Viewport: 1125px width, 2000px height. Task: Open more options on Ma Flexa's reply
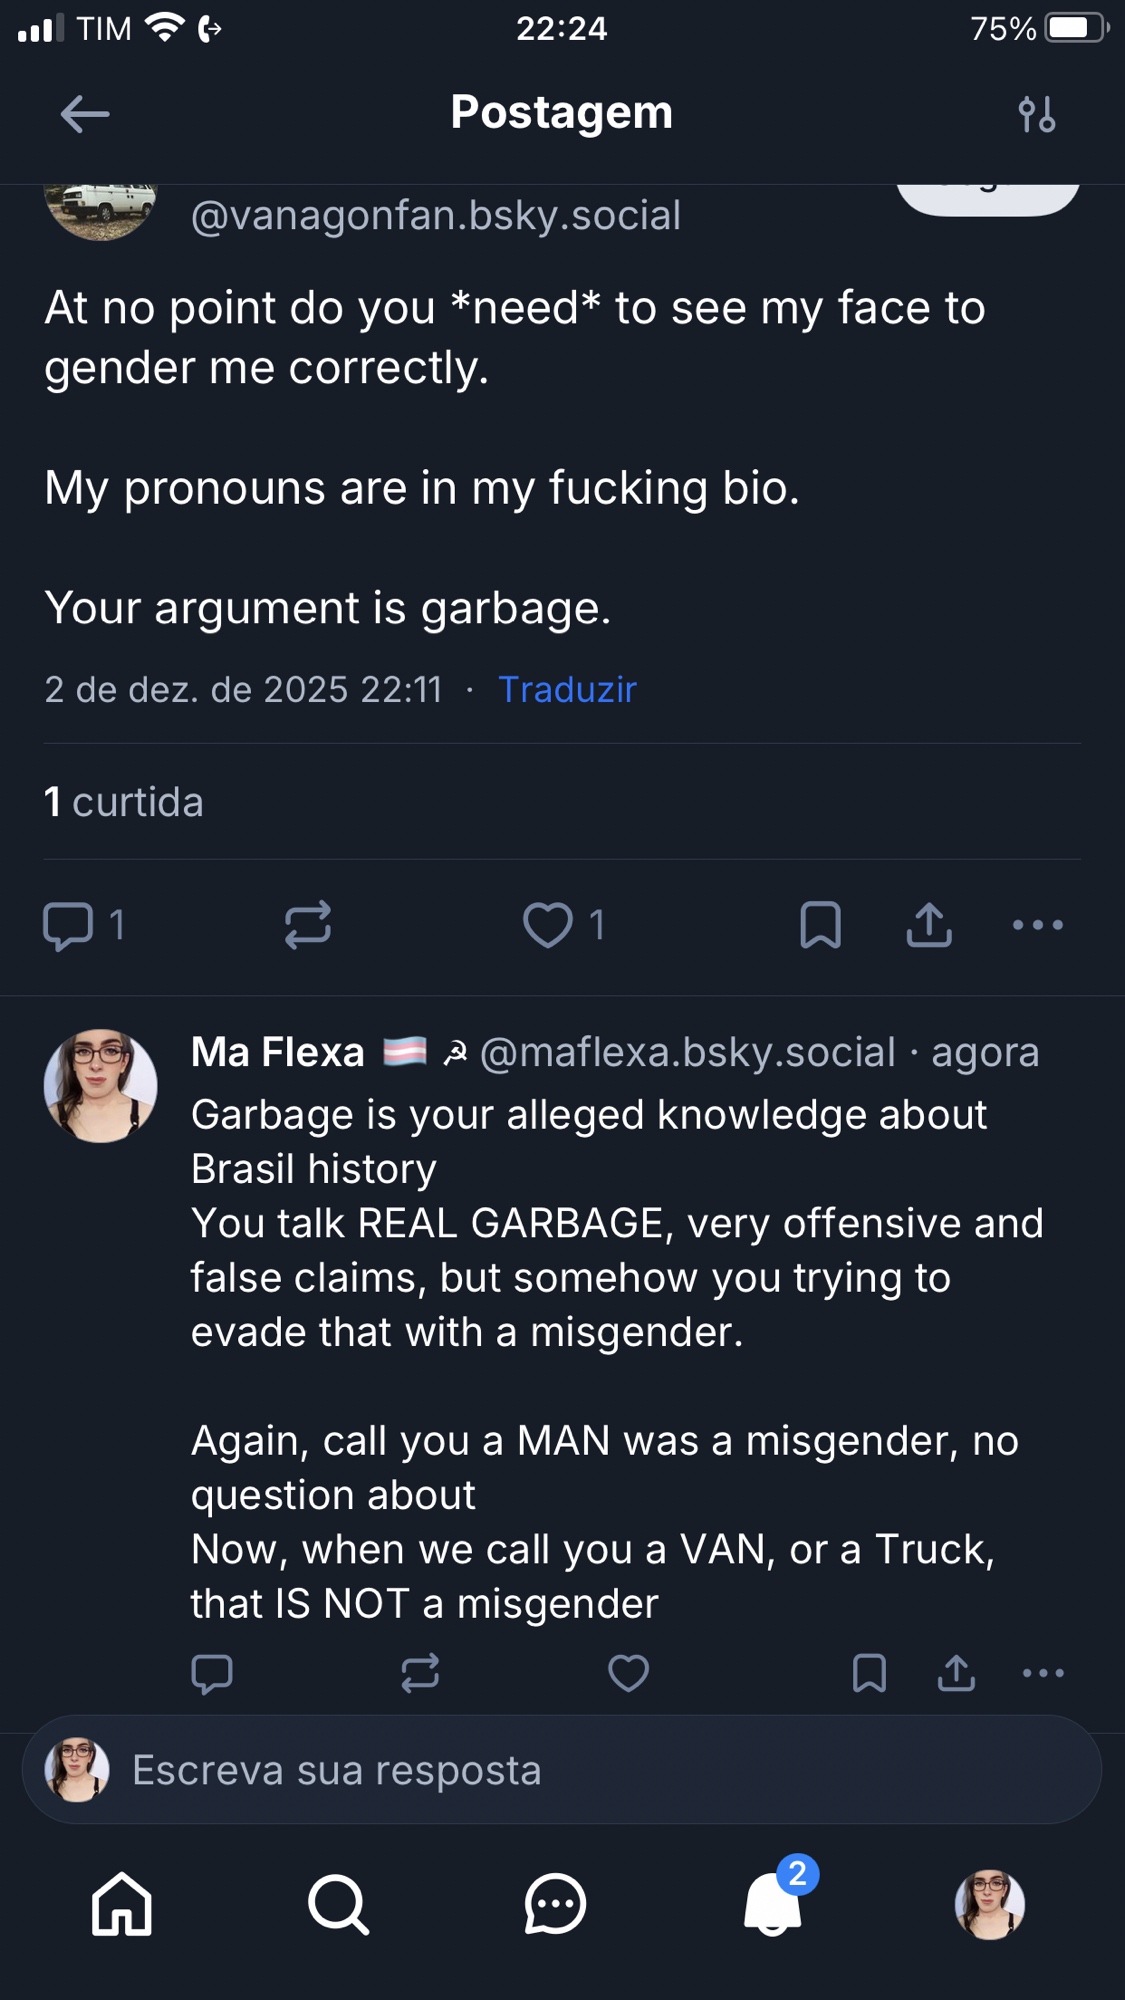[1043, 1673]
